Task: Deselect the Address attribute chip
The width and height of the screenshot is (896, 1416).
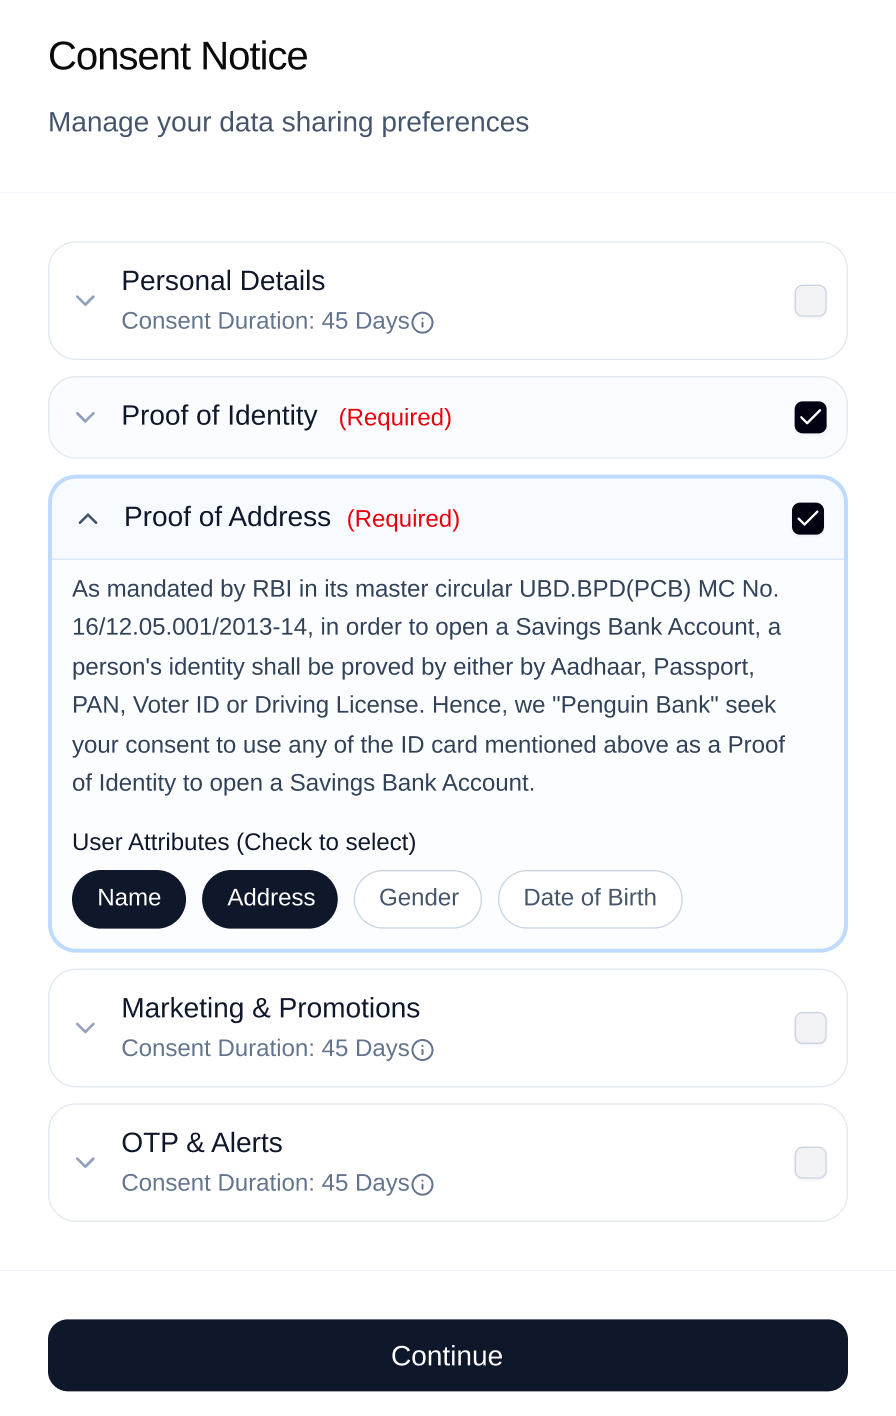Action: [270, 898]
